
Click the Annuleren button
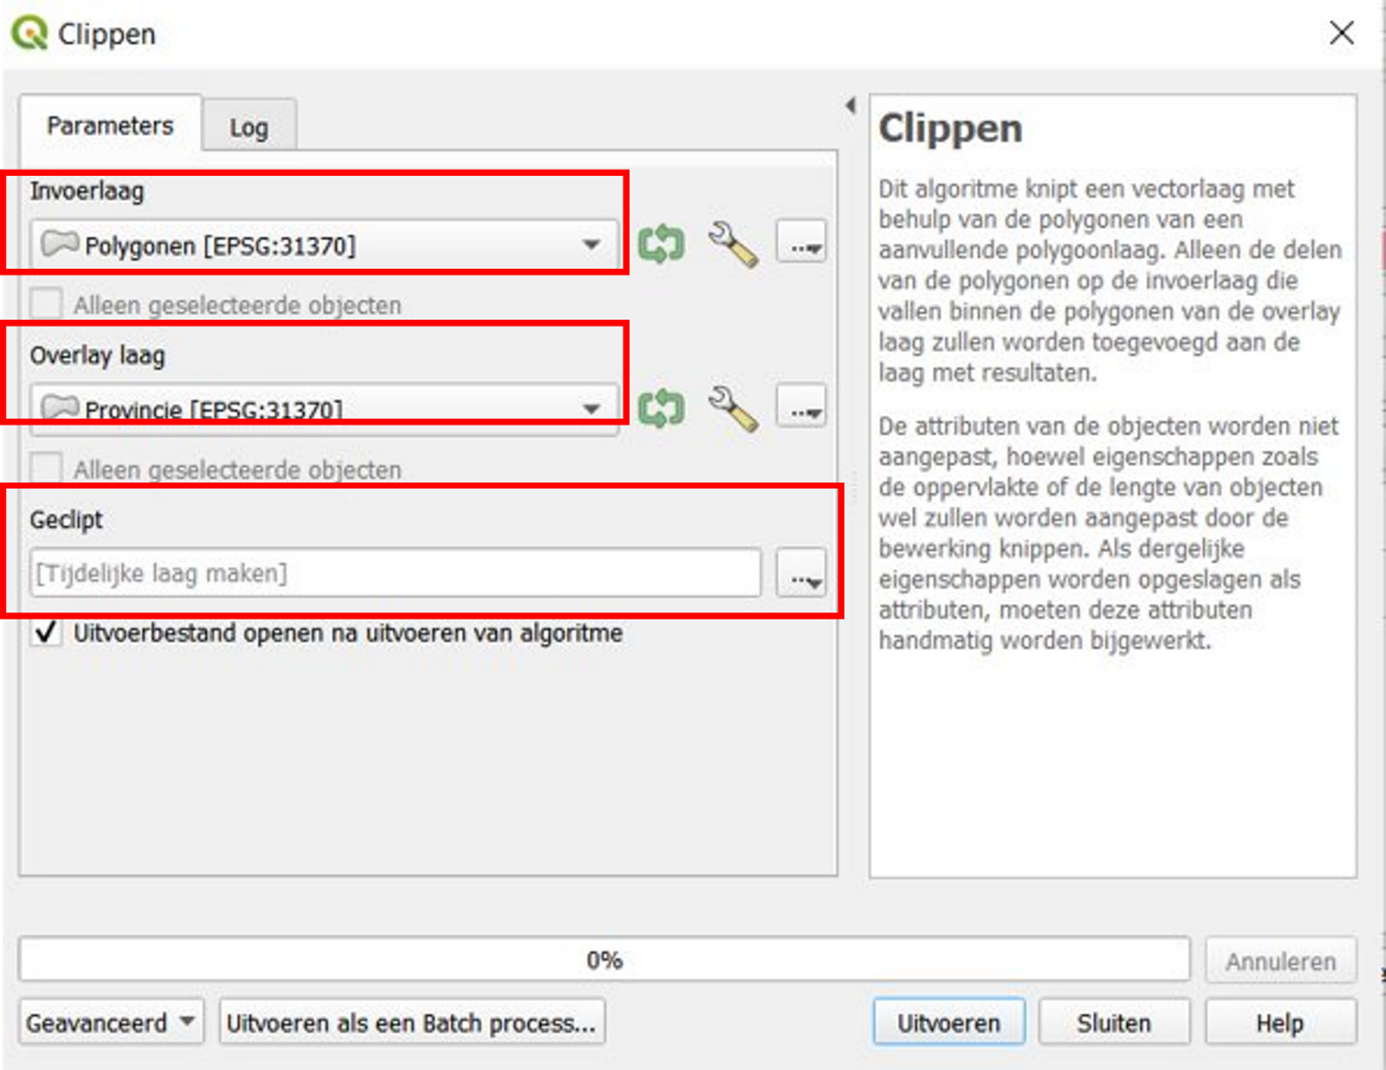(1281, 961)
